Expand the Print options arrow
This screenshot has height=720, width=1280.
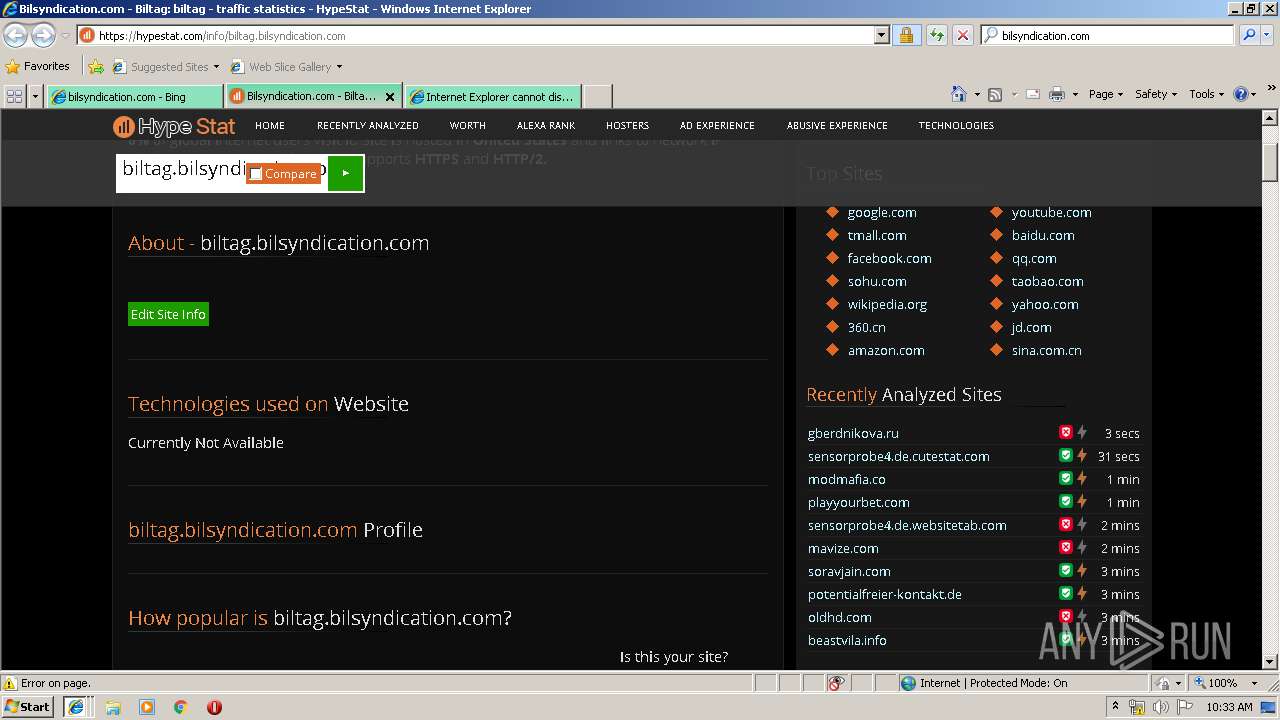tap(1075, 94)
